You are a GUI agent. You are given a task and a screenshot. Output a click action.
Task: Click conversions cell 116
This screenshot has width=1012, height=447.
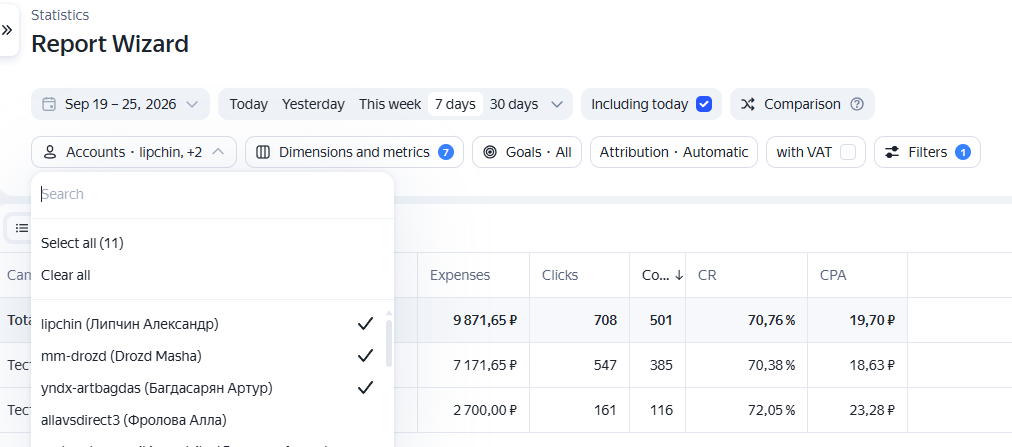pyautogui.click(x=662, y=410)
